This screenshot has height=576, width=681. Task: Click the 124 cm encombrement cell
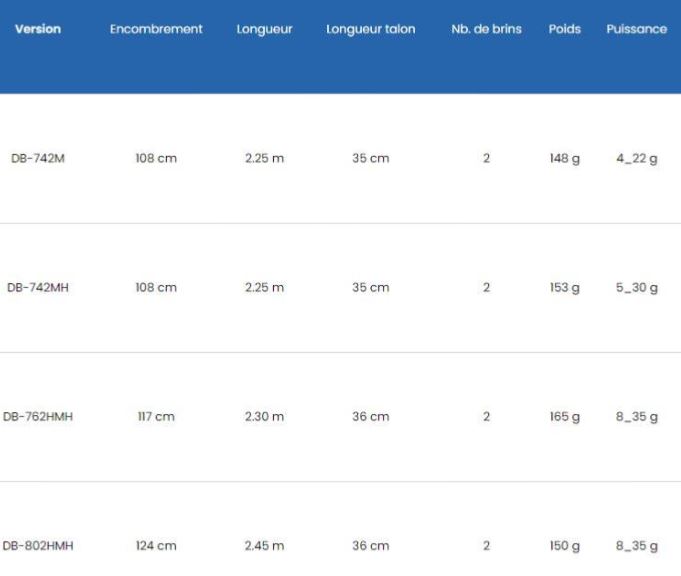(x=156, y=546)
